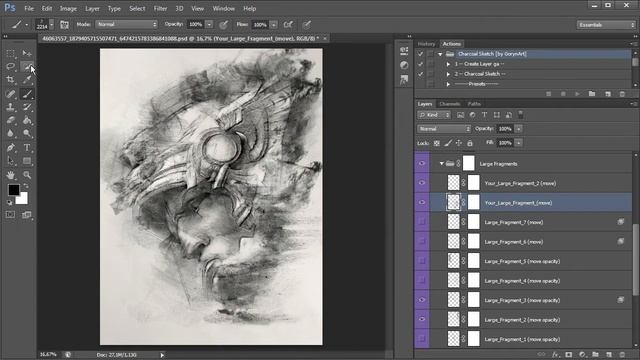
Task: Click the foreground black color swatch
Action: pyautogui.click(x=13, y=189)
